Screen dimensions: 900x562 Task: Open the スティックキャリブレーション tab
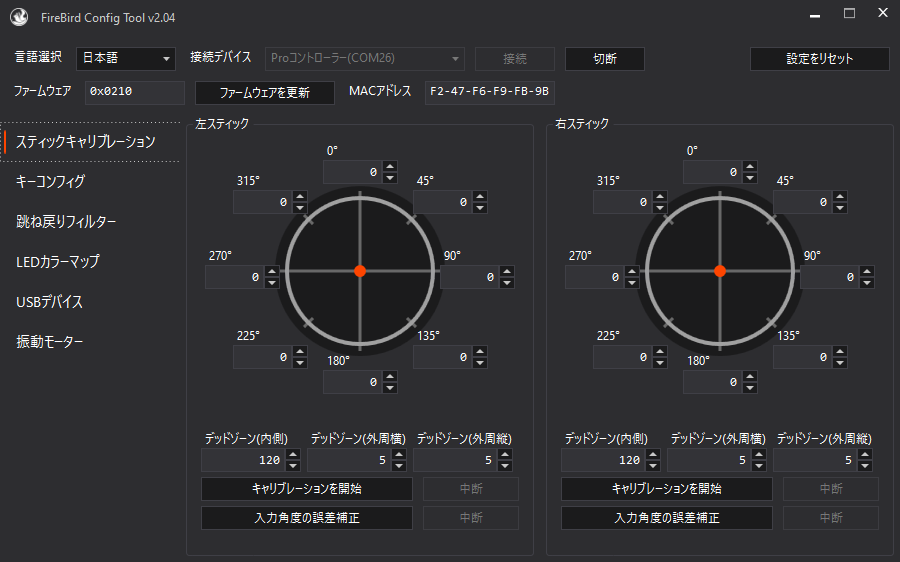[x=91, y=142]
